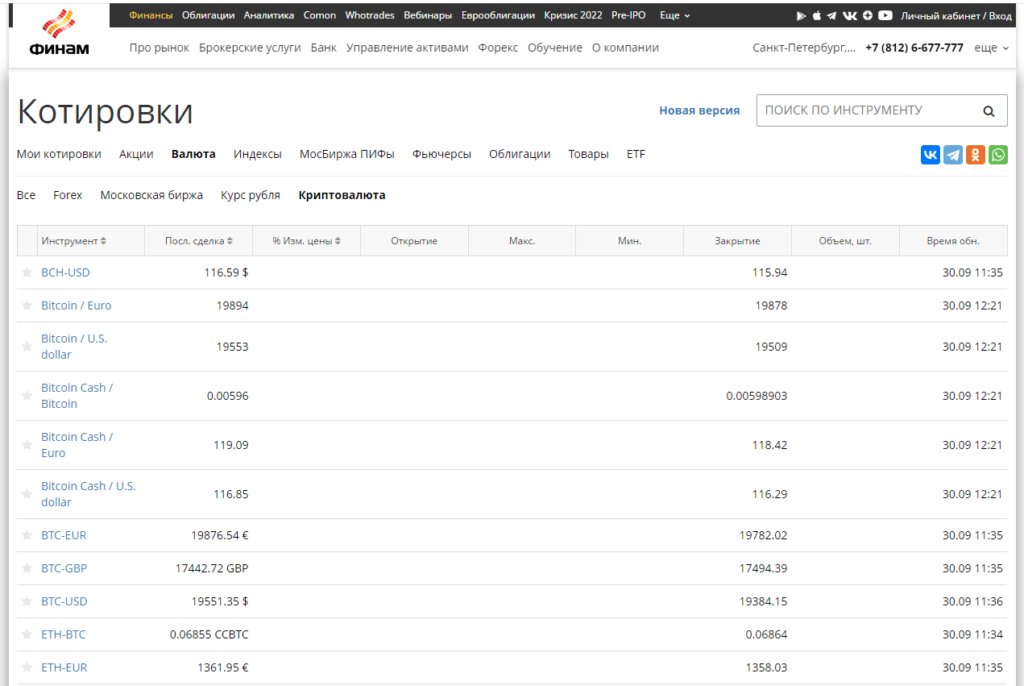Star BCH-USD as a favorite
1024x686 pixels.
[27, 273]
